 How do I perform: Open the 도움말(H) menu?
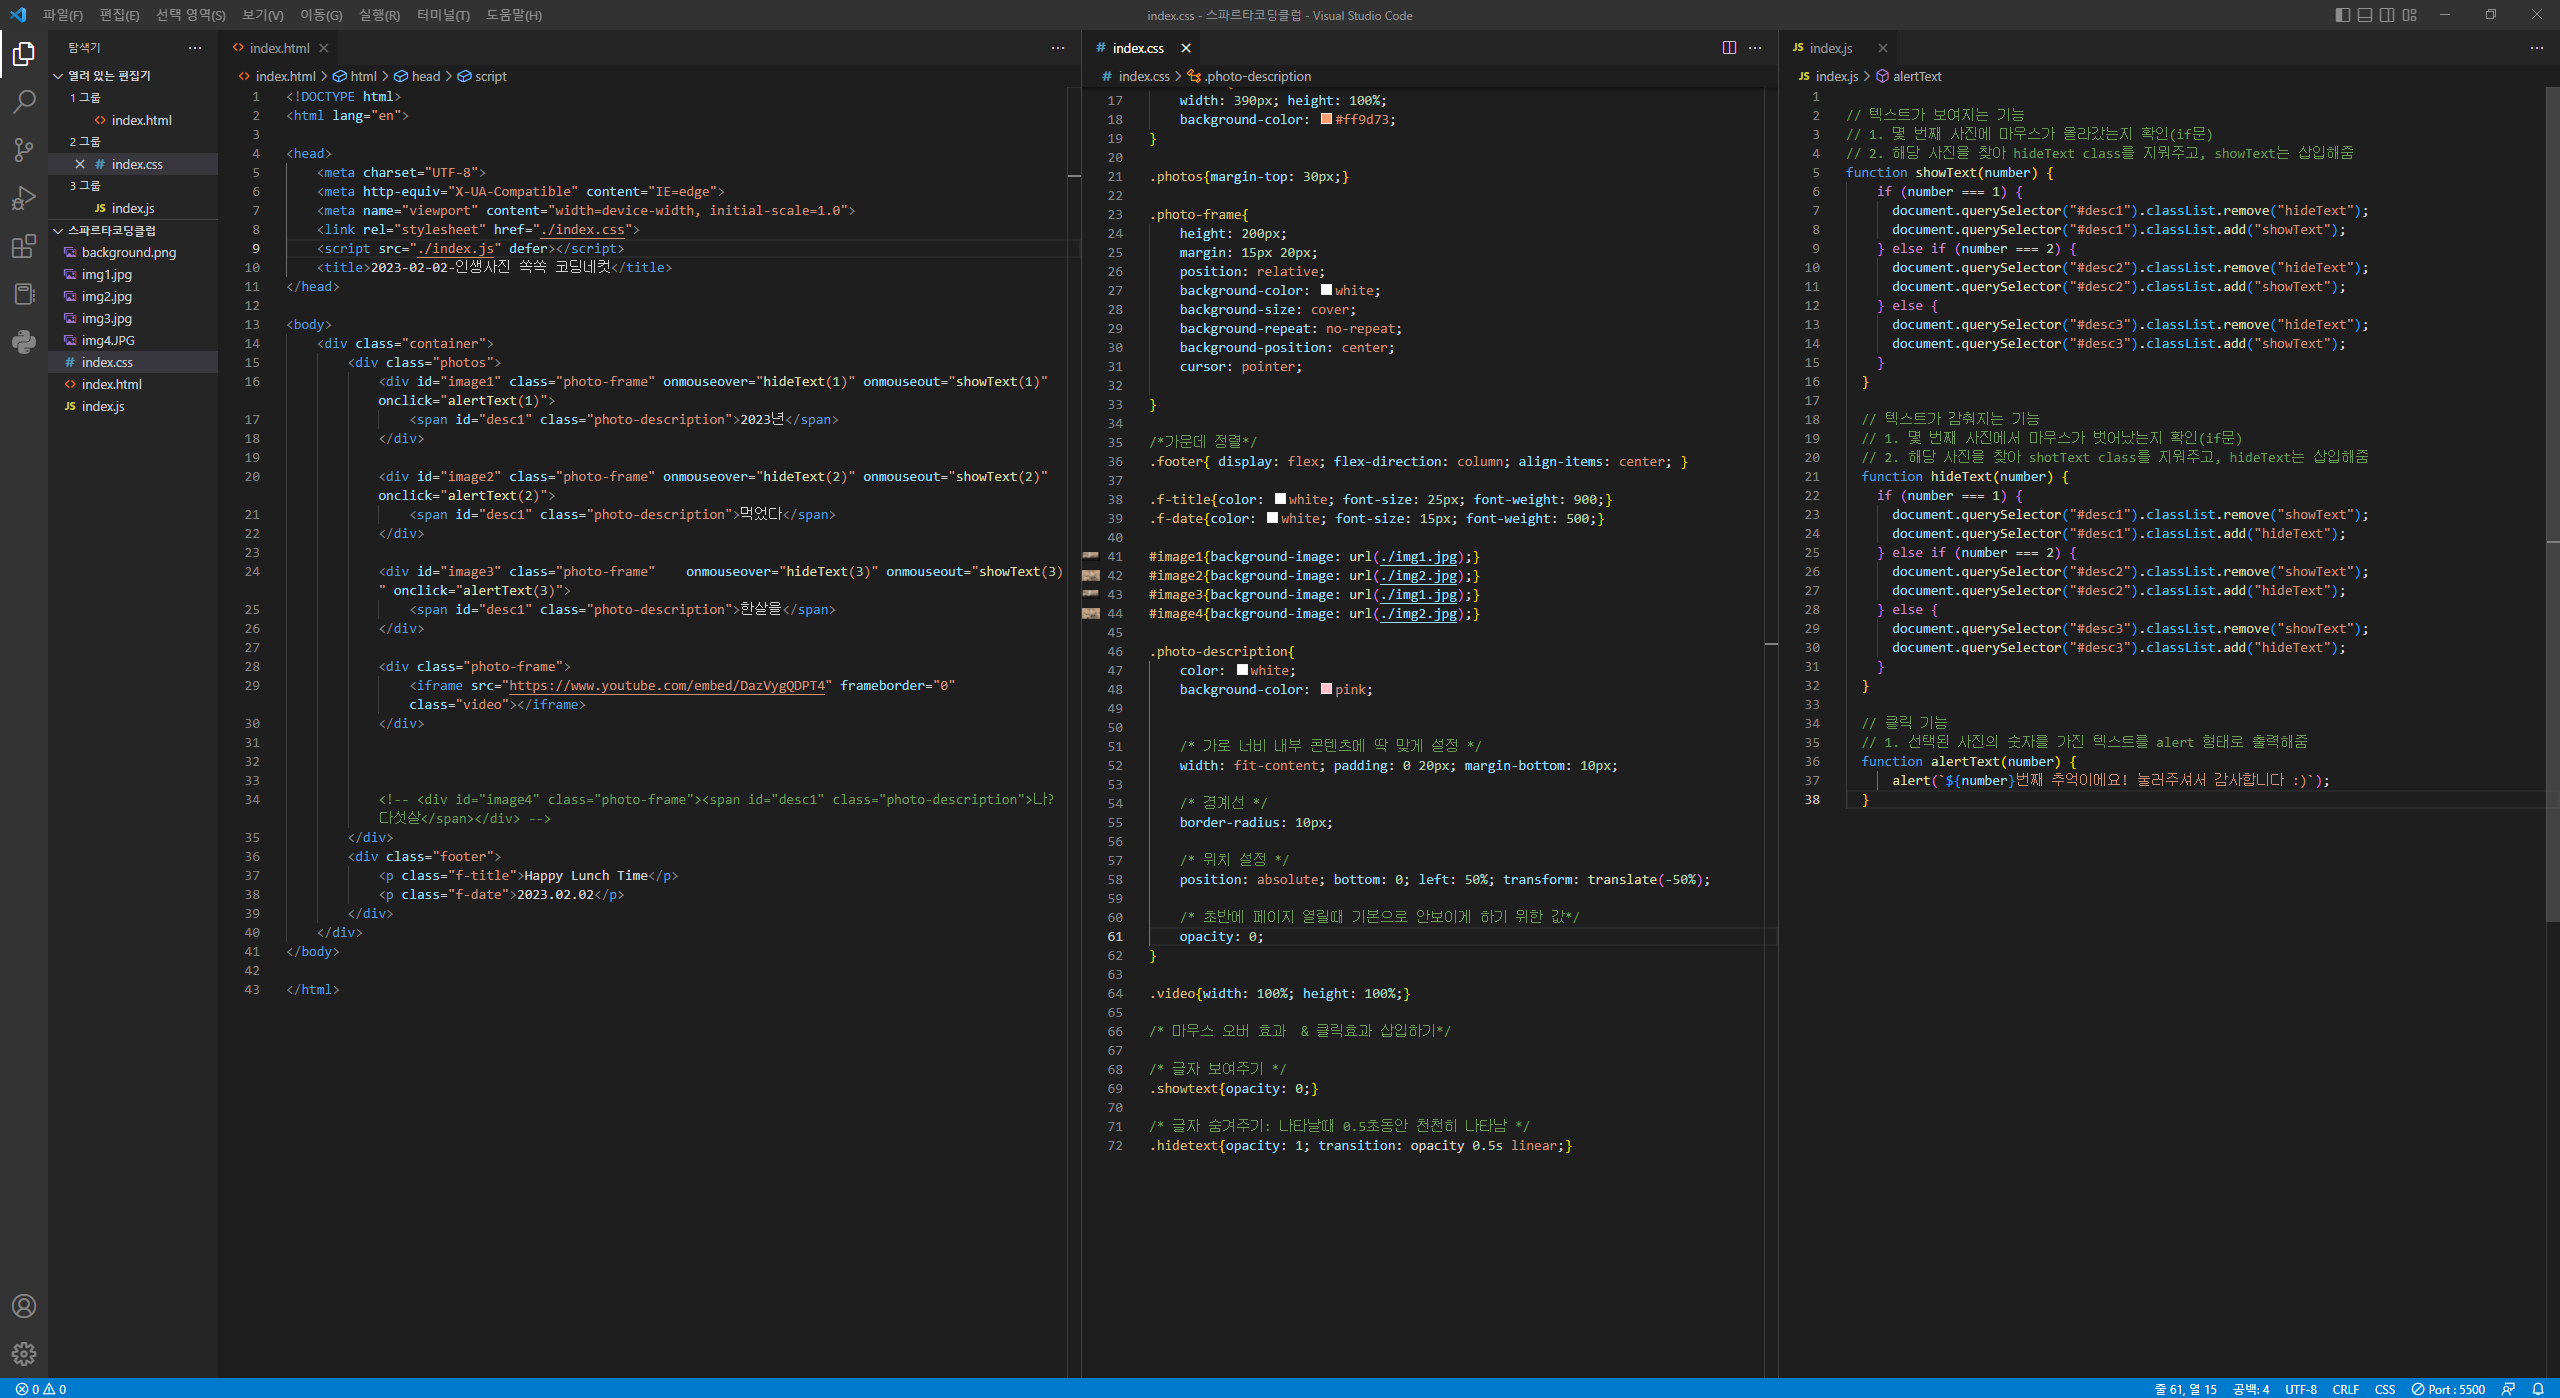514,15
